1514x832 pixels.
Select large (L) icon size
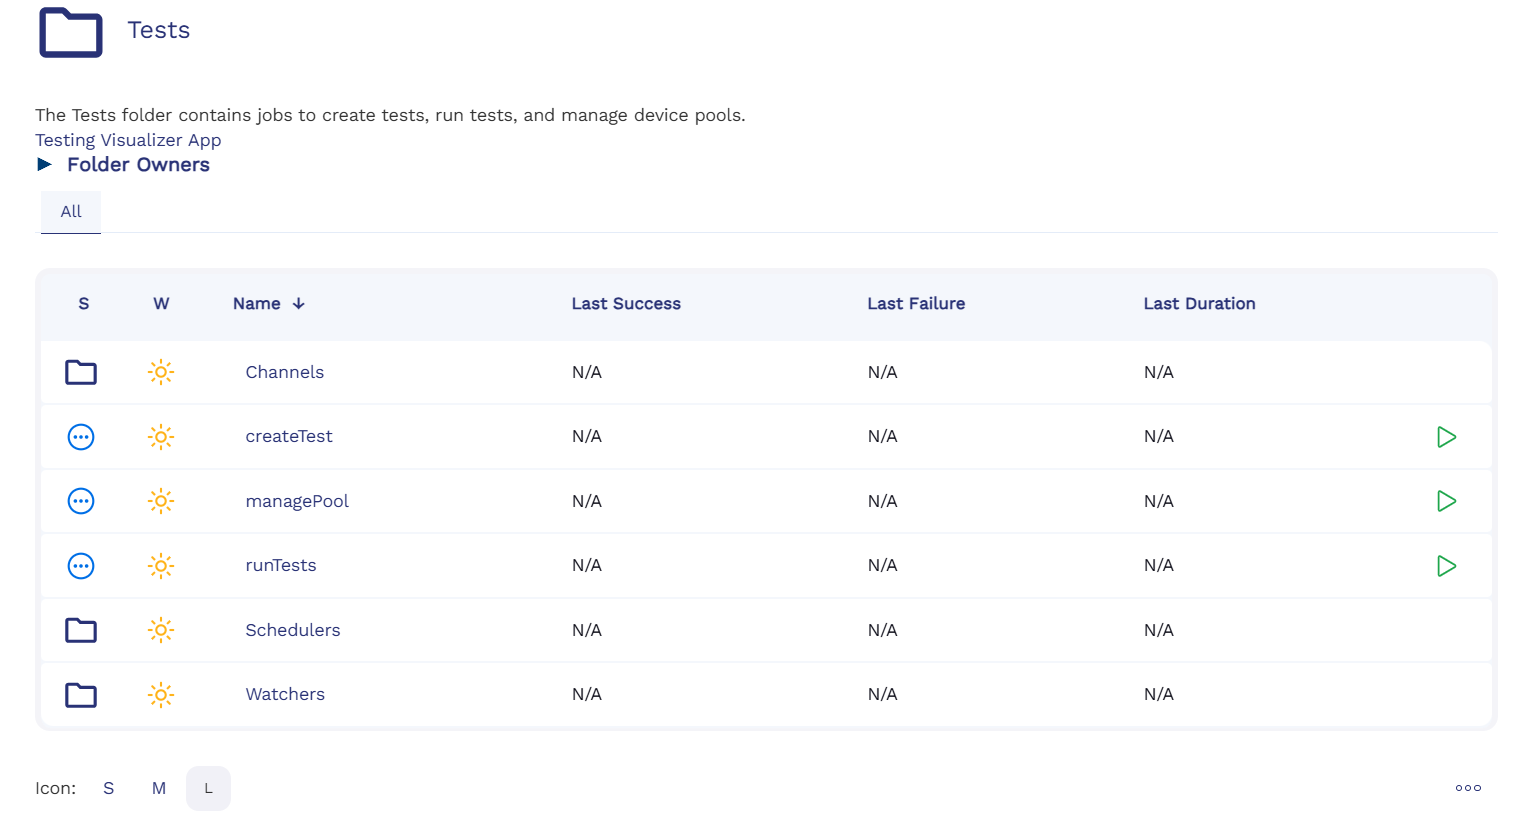[x=208, y=788]
